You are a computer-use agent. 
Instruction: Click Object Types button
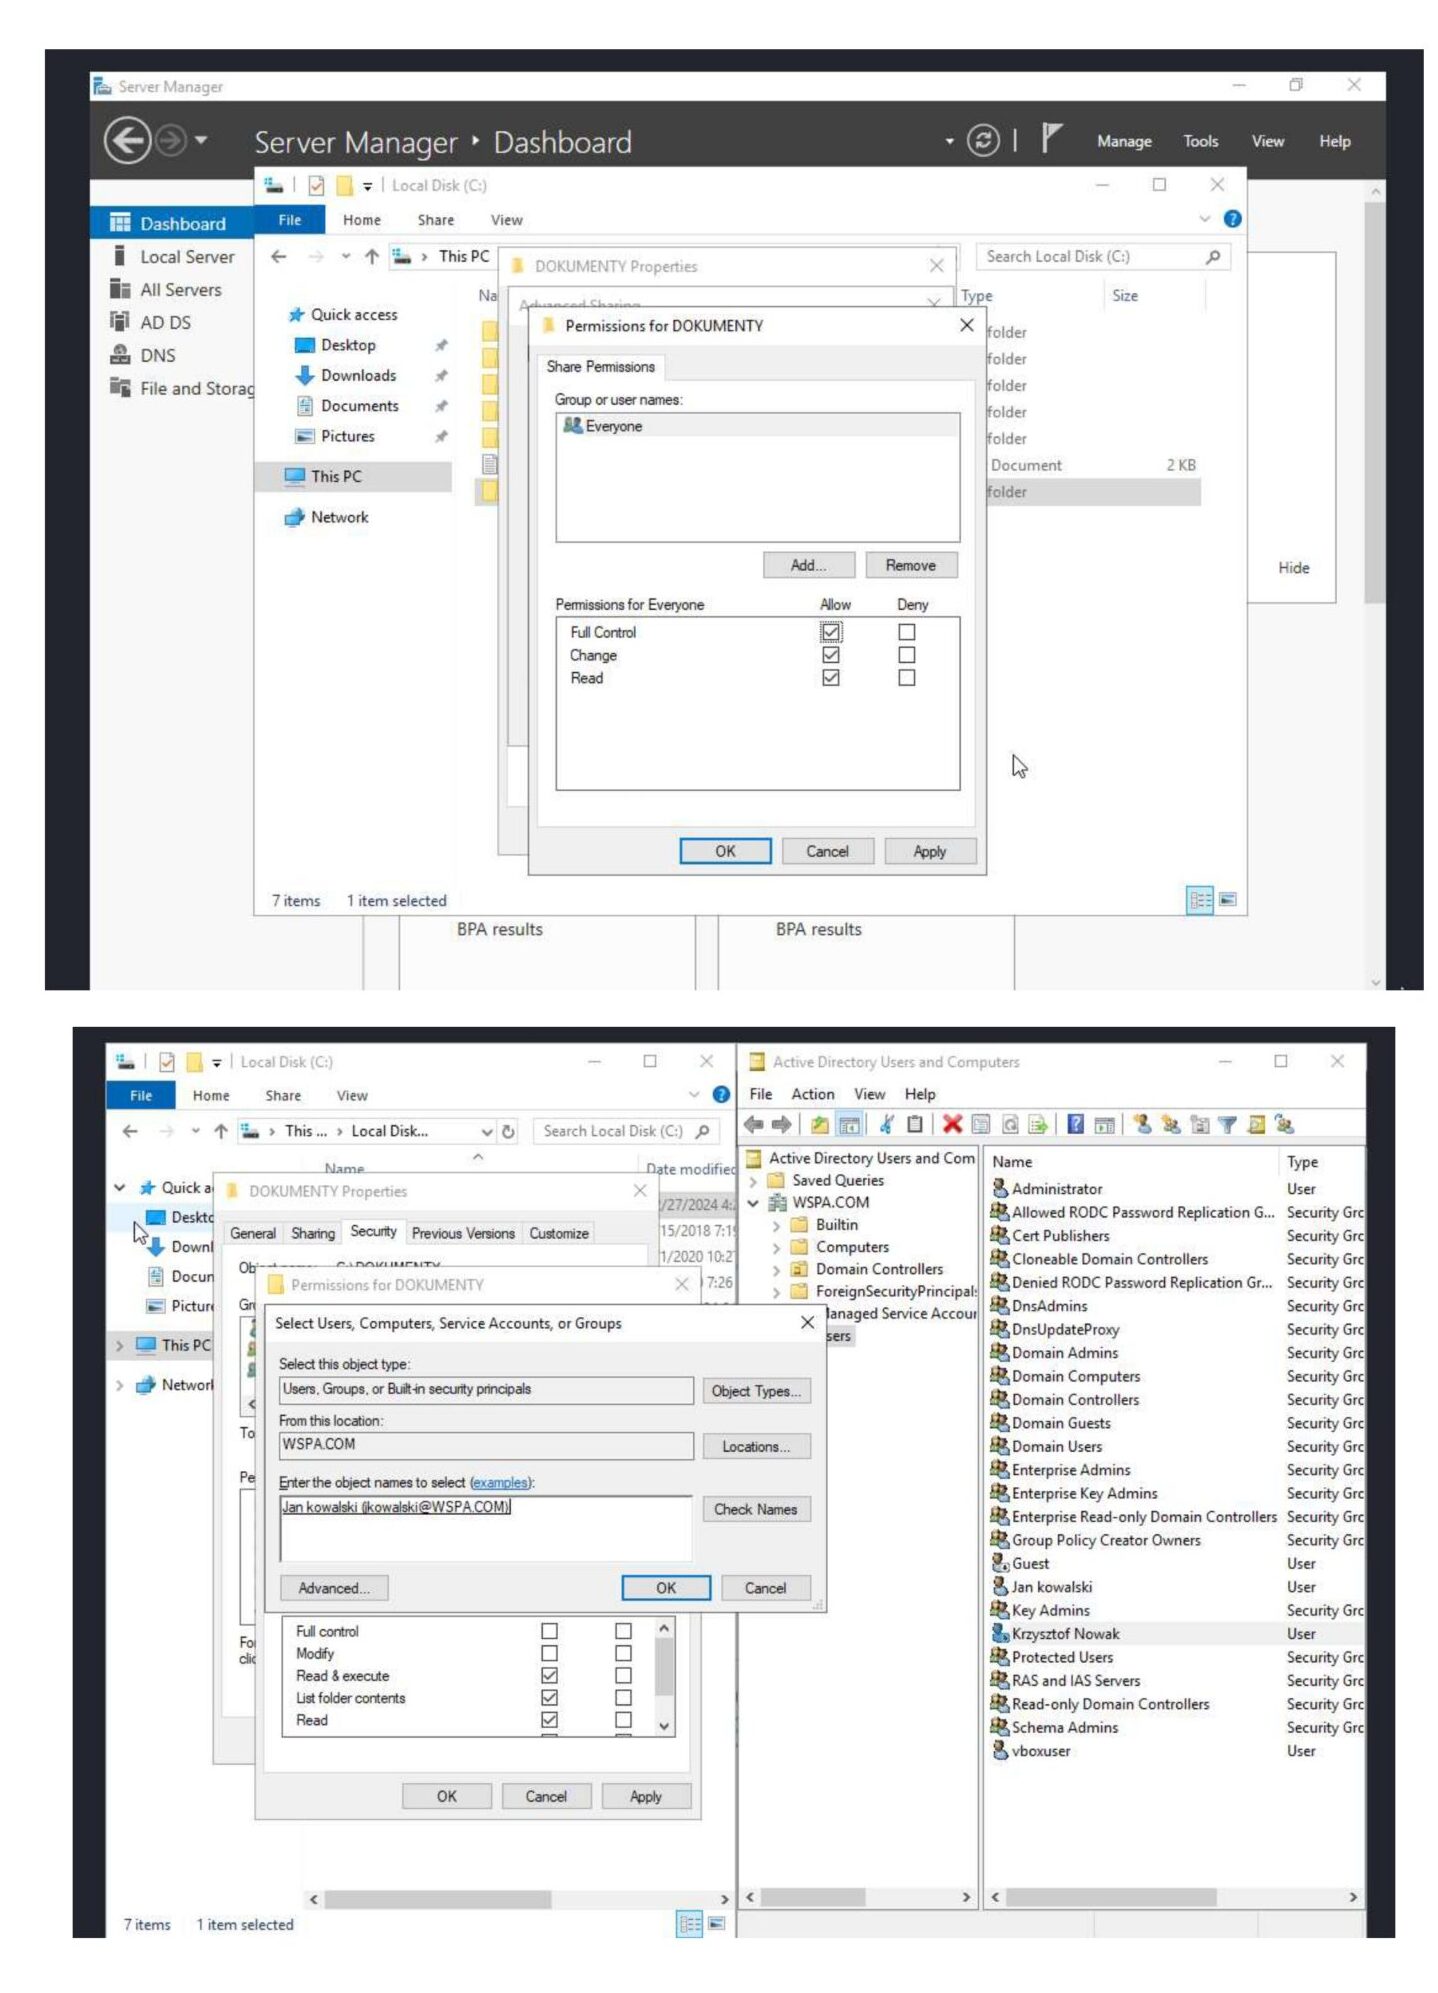click(x=755, y=1391)
